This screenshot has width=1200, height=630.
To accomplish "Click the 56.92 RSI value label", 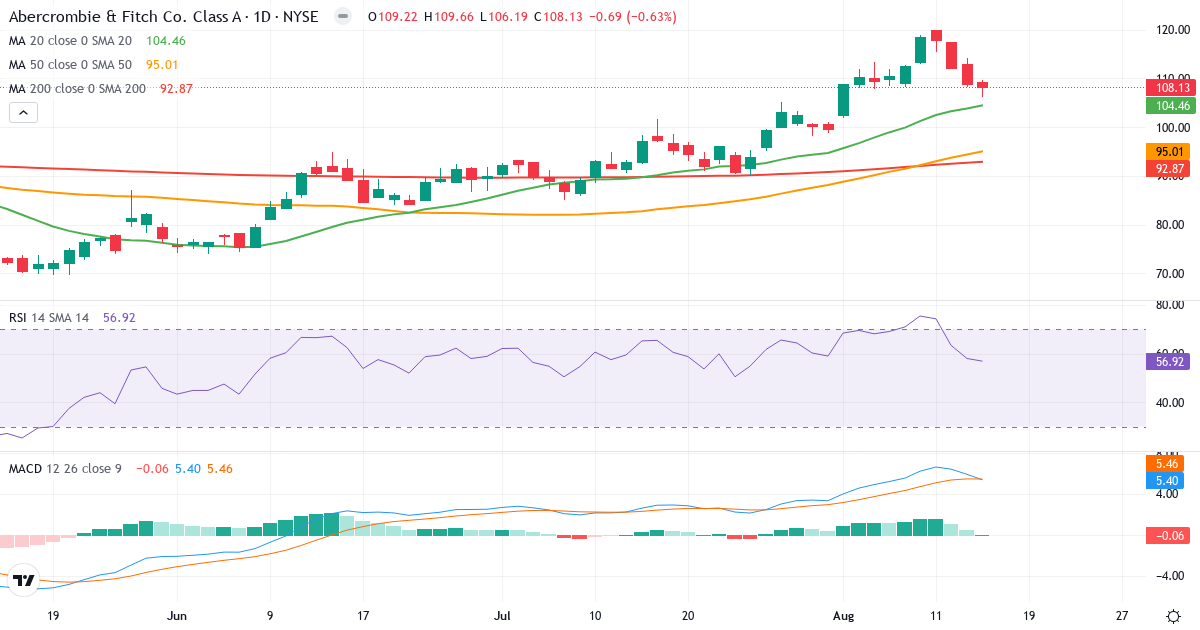I will (x=1167, y=362).
